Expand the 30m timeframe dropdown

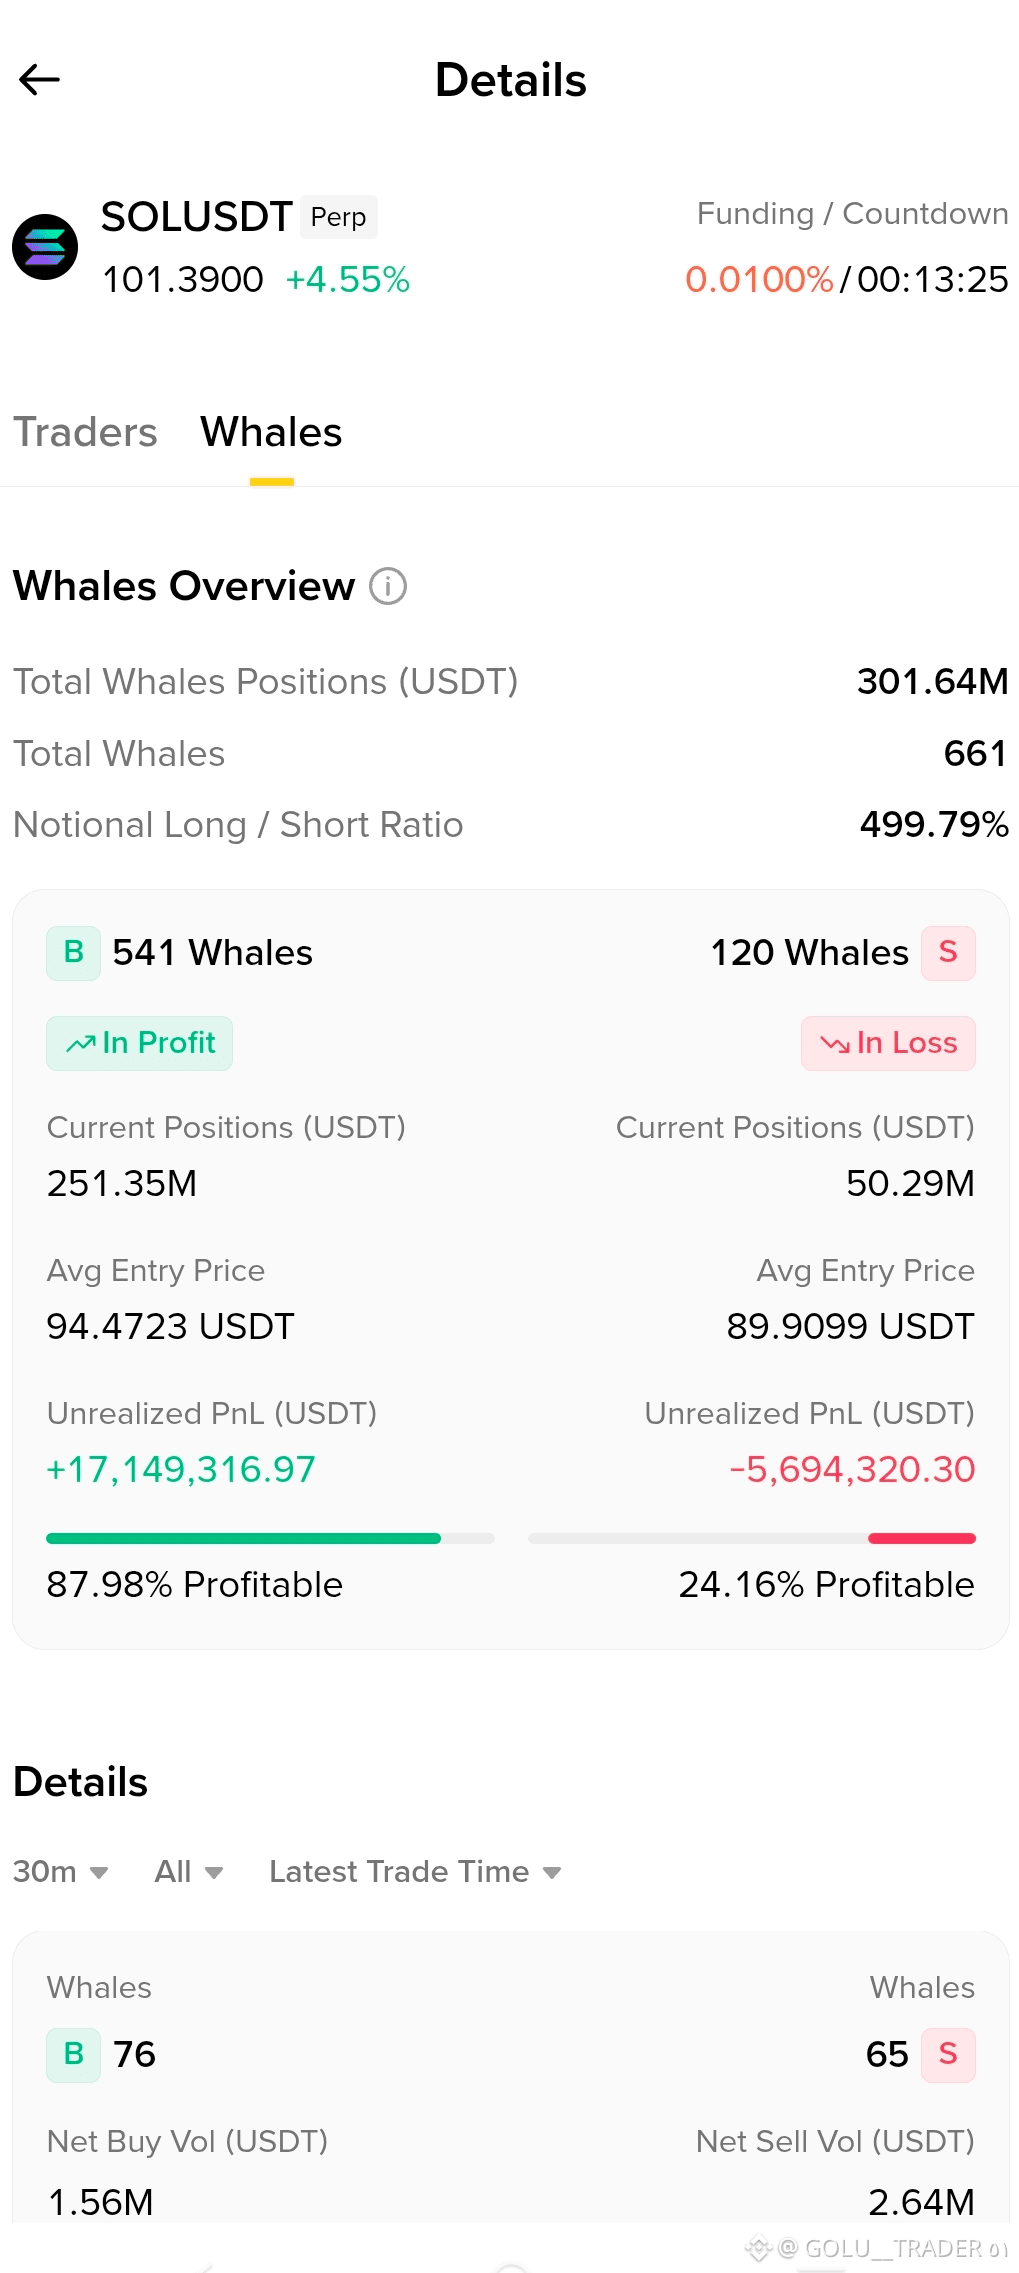(60, 1871)
